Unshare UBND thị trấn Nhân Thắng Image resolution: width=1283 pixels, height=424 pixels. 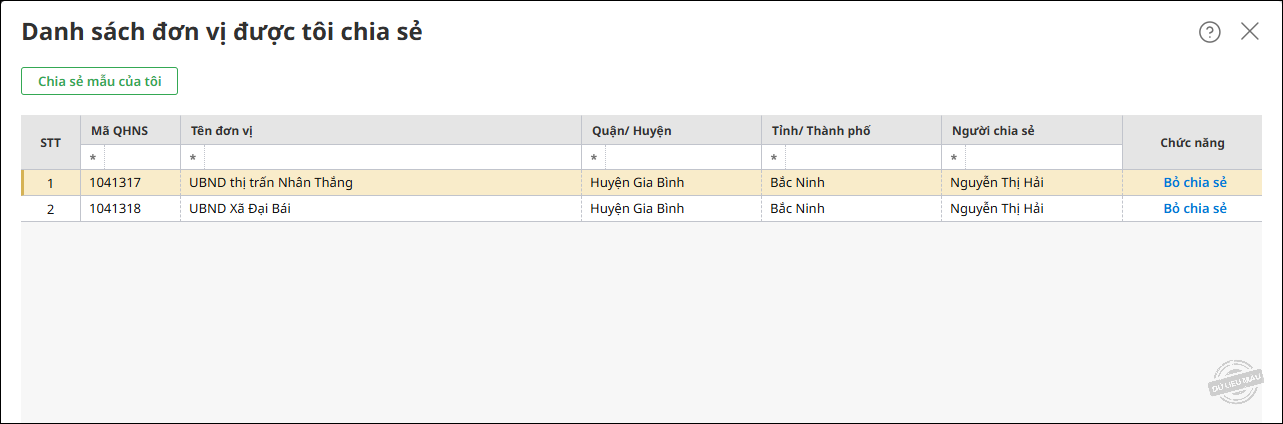click(x=1194, y=183)
